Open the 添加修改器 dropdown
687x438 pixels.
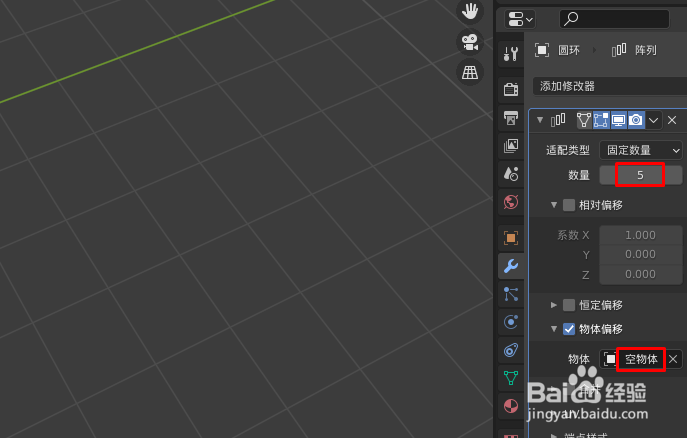click(x=610, y=86)
